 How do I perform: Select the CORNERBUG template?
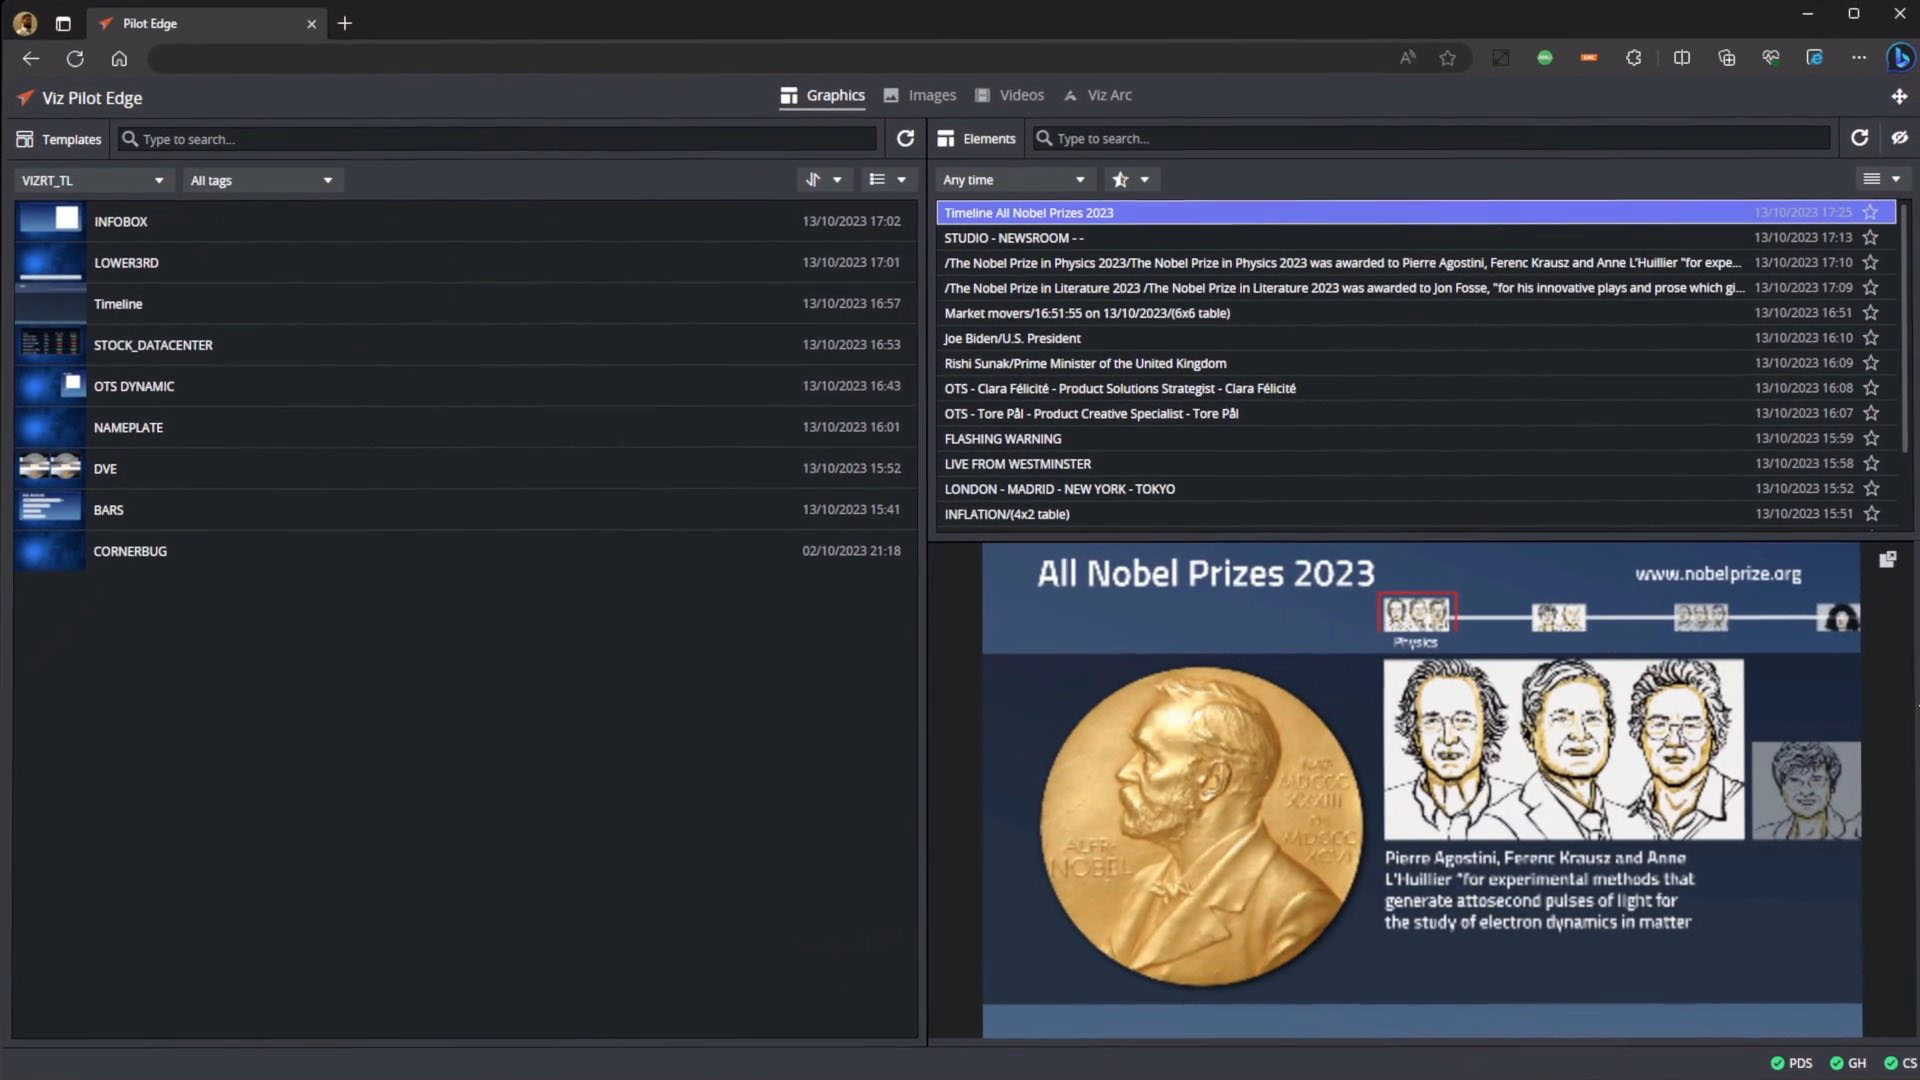click(x=464, y=550)
